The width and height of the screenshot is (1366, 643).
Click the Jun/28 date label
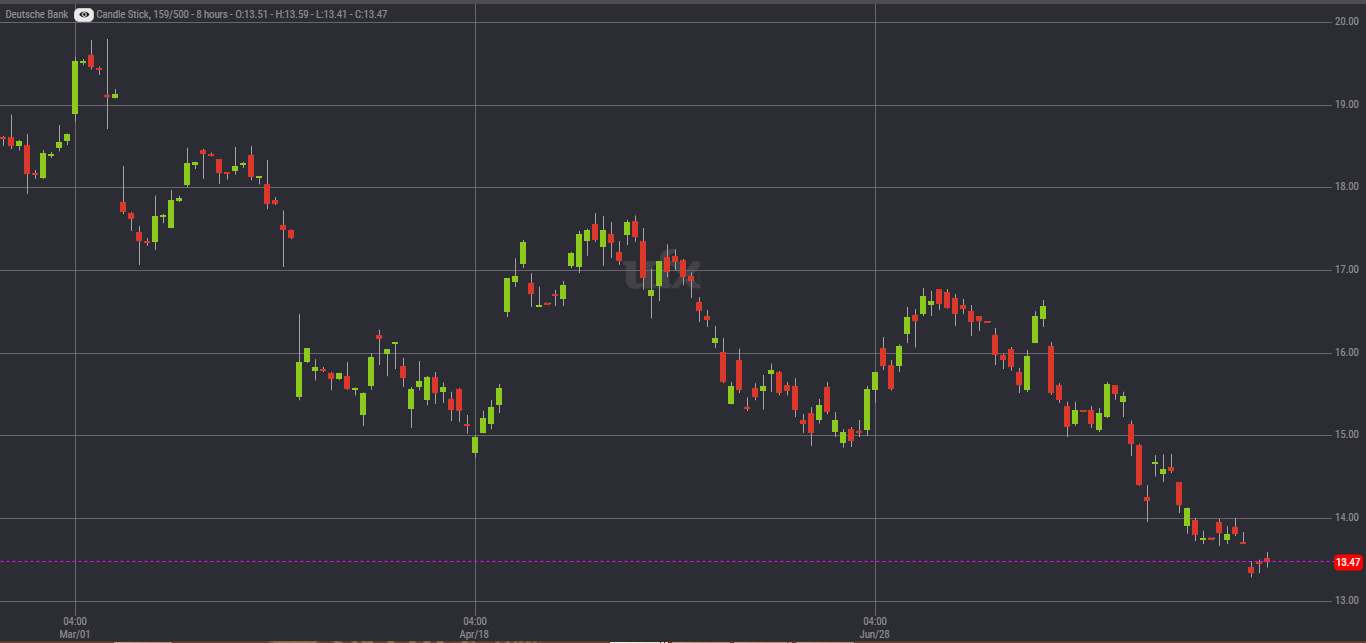pos(875,635)
